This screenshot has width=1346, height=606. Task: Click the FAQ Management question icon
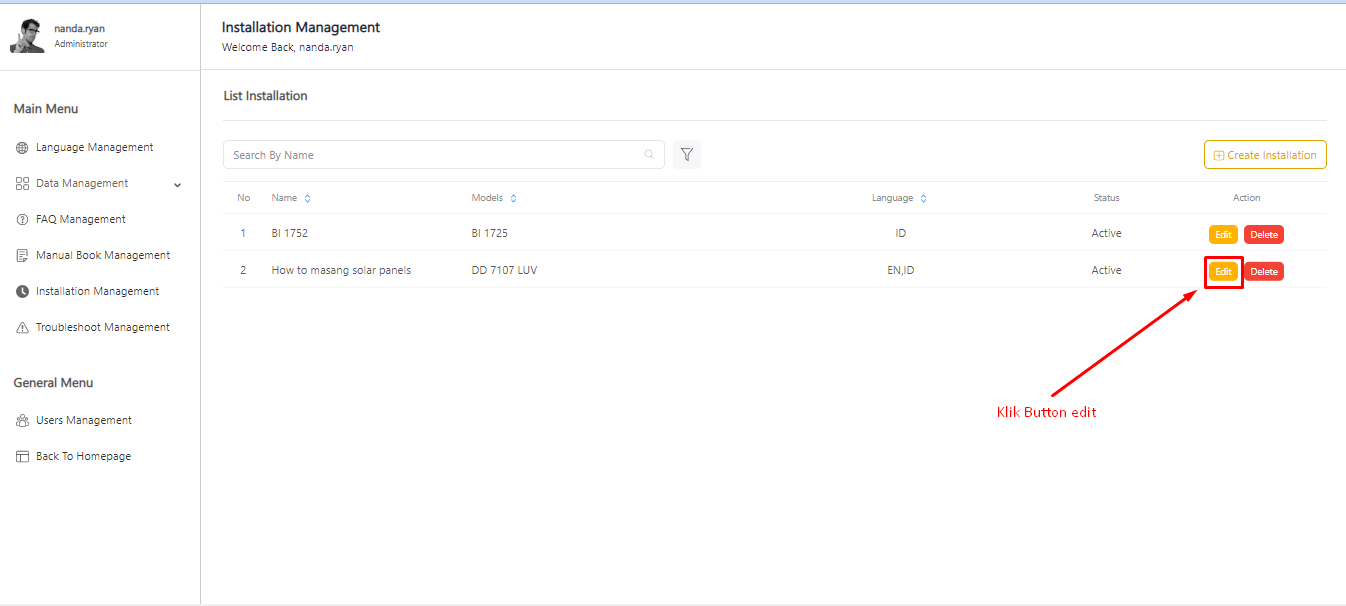[x=22, y=220]
